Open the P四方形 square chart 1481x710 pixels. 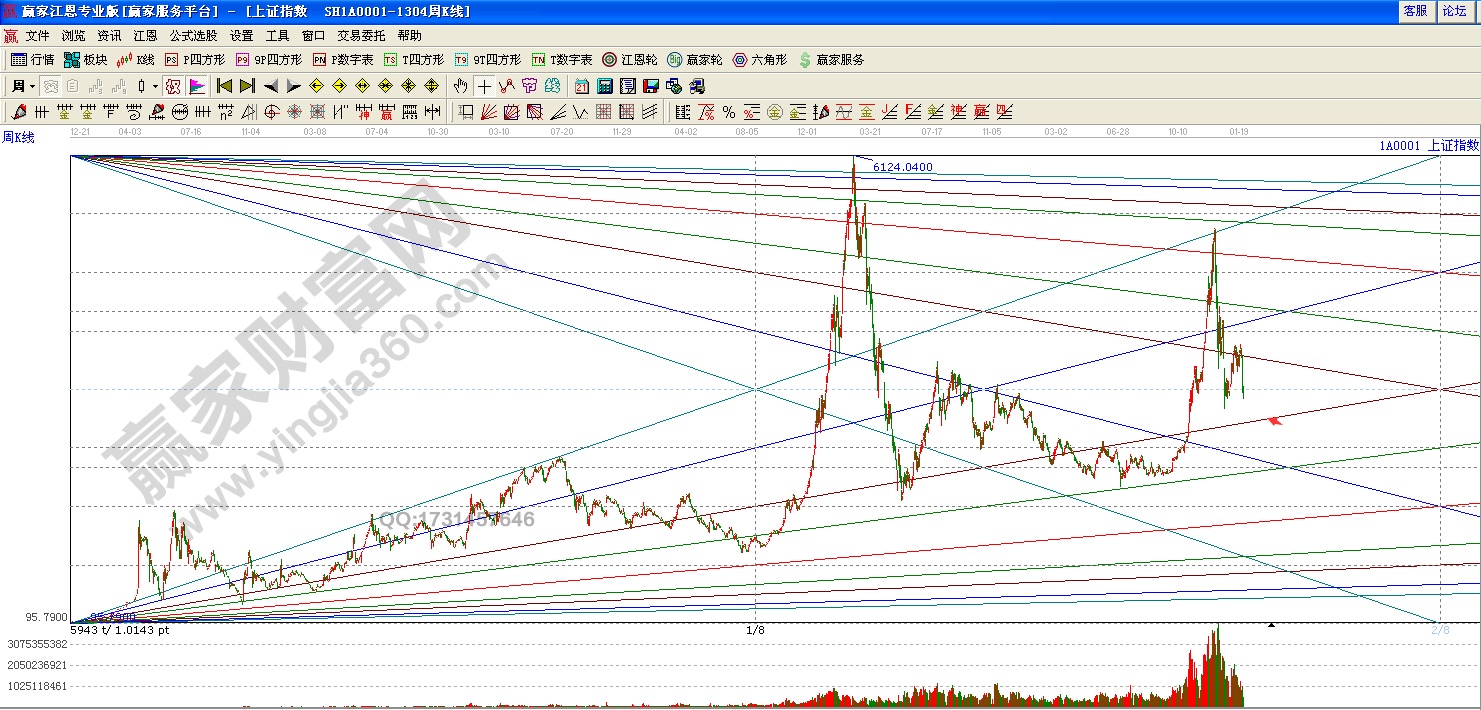coord(194,60)
